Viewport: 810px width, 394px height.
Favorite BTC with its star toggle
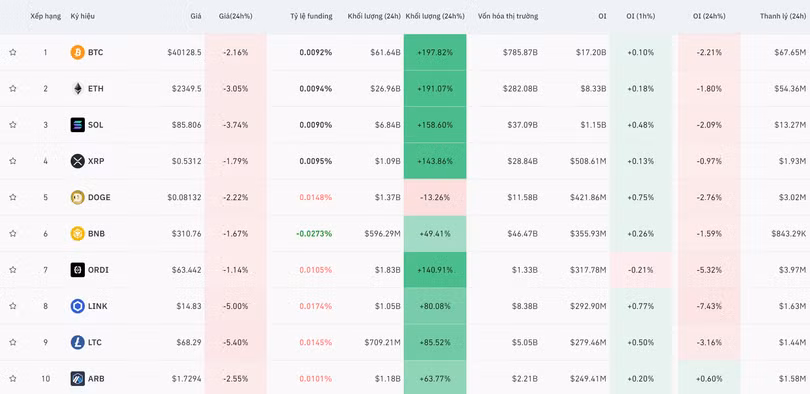pyautogui.click(x=13, y=52)
